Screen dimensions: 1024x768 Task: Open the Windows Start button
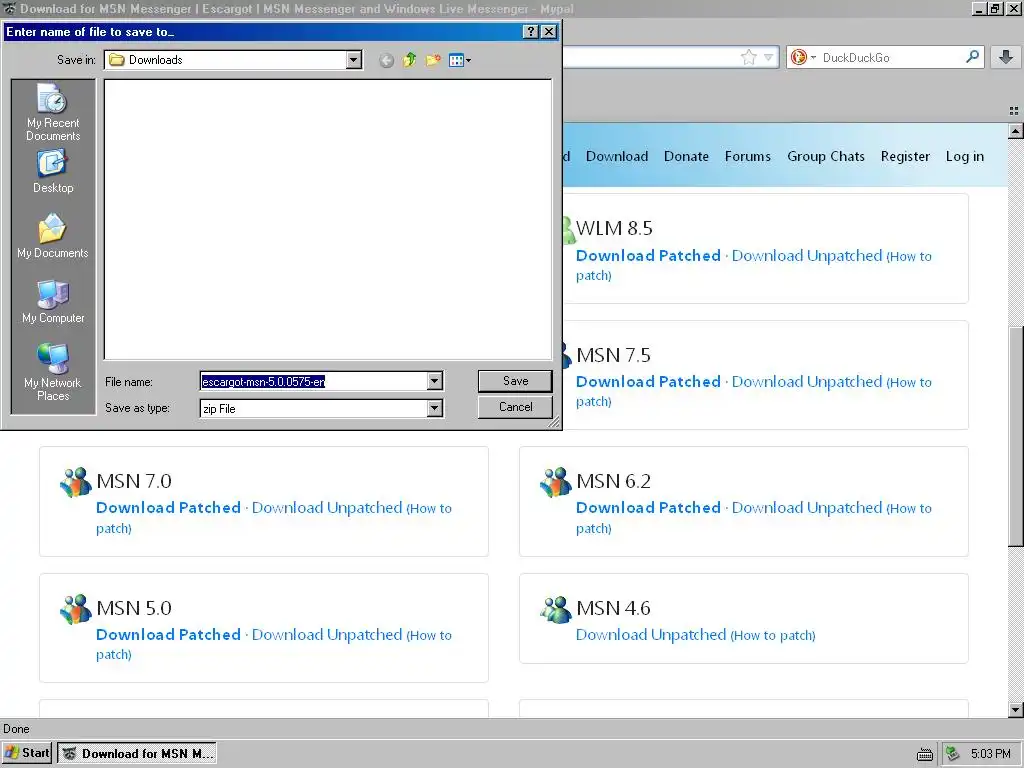pos(27,753)
